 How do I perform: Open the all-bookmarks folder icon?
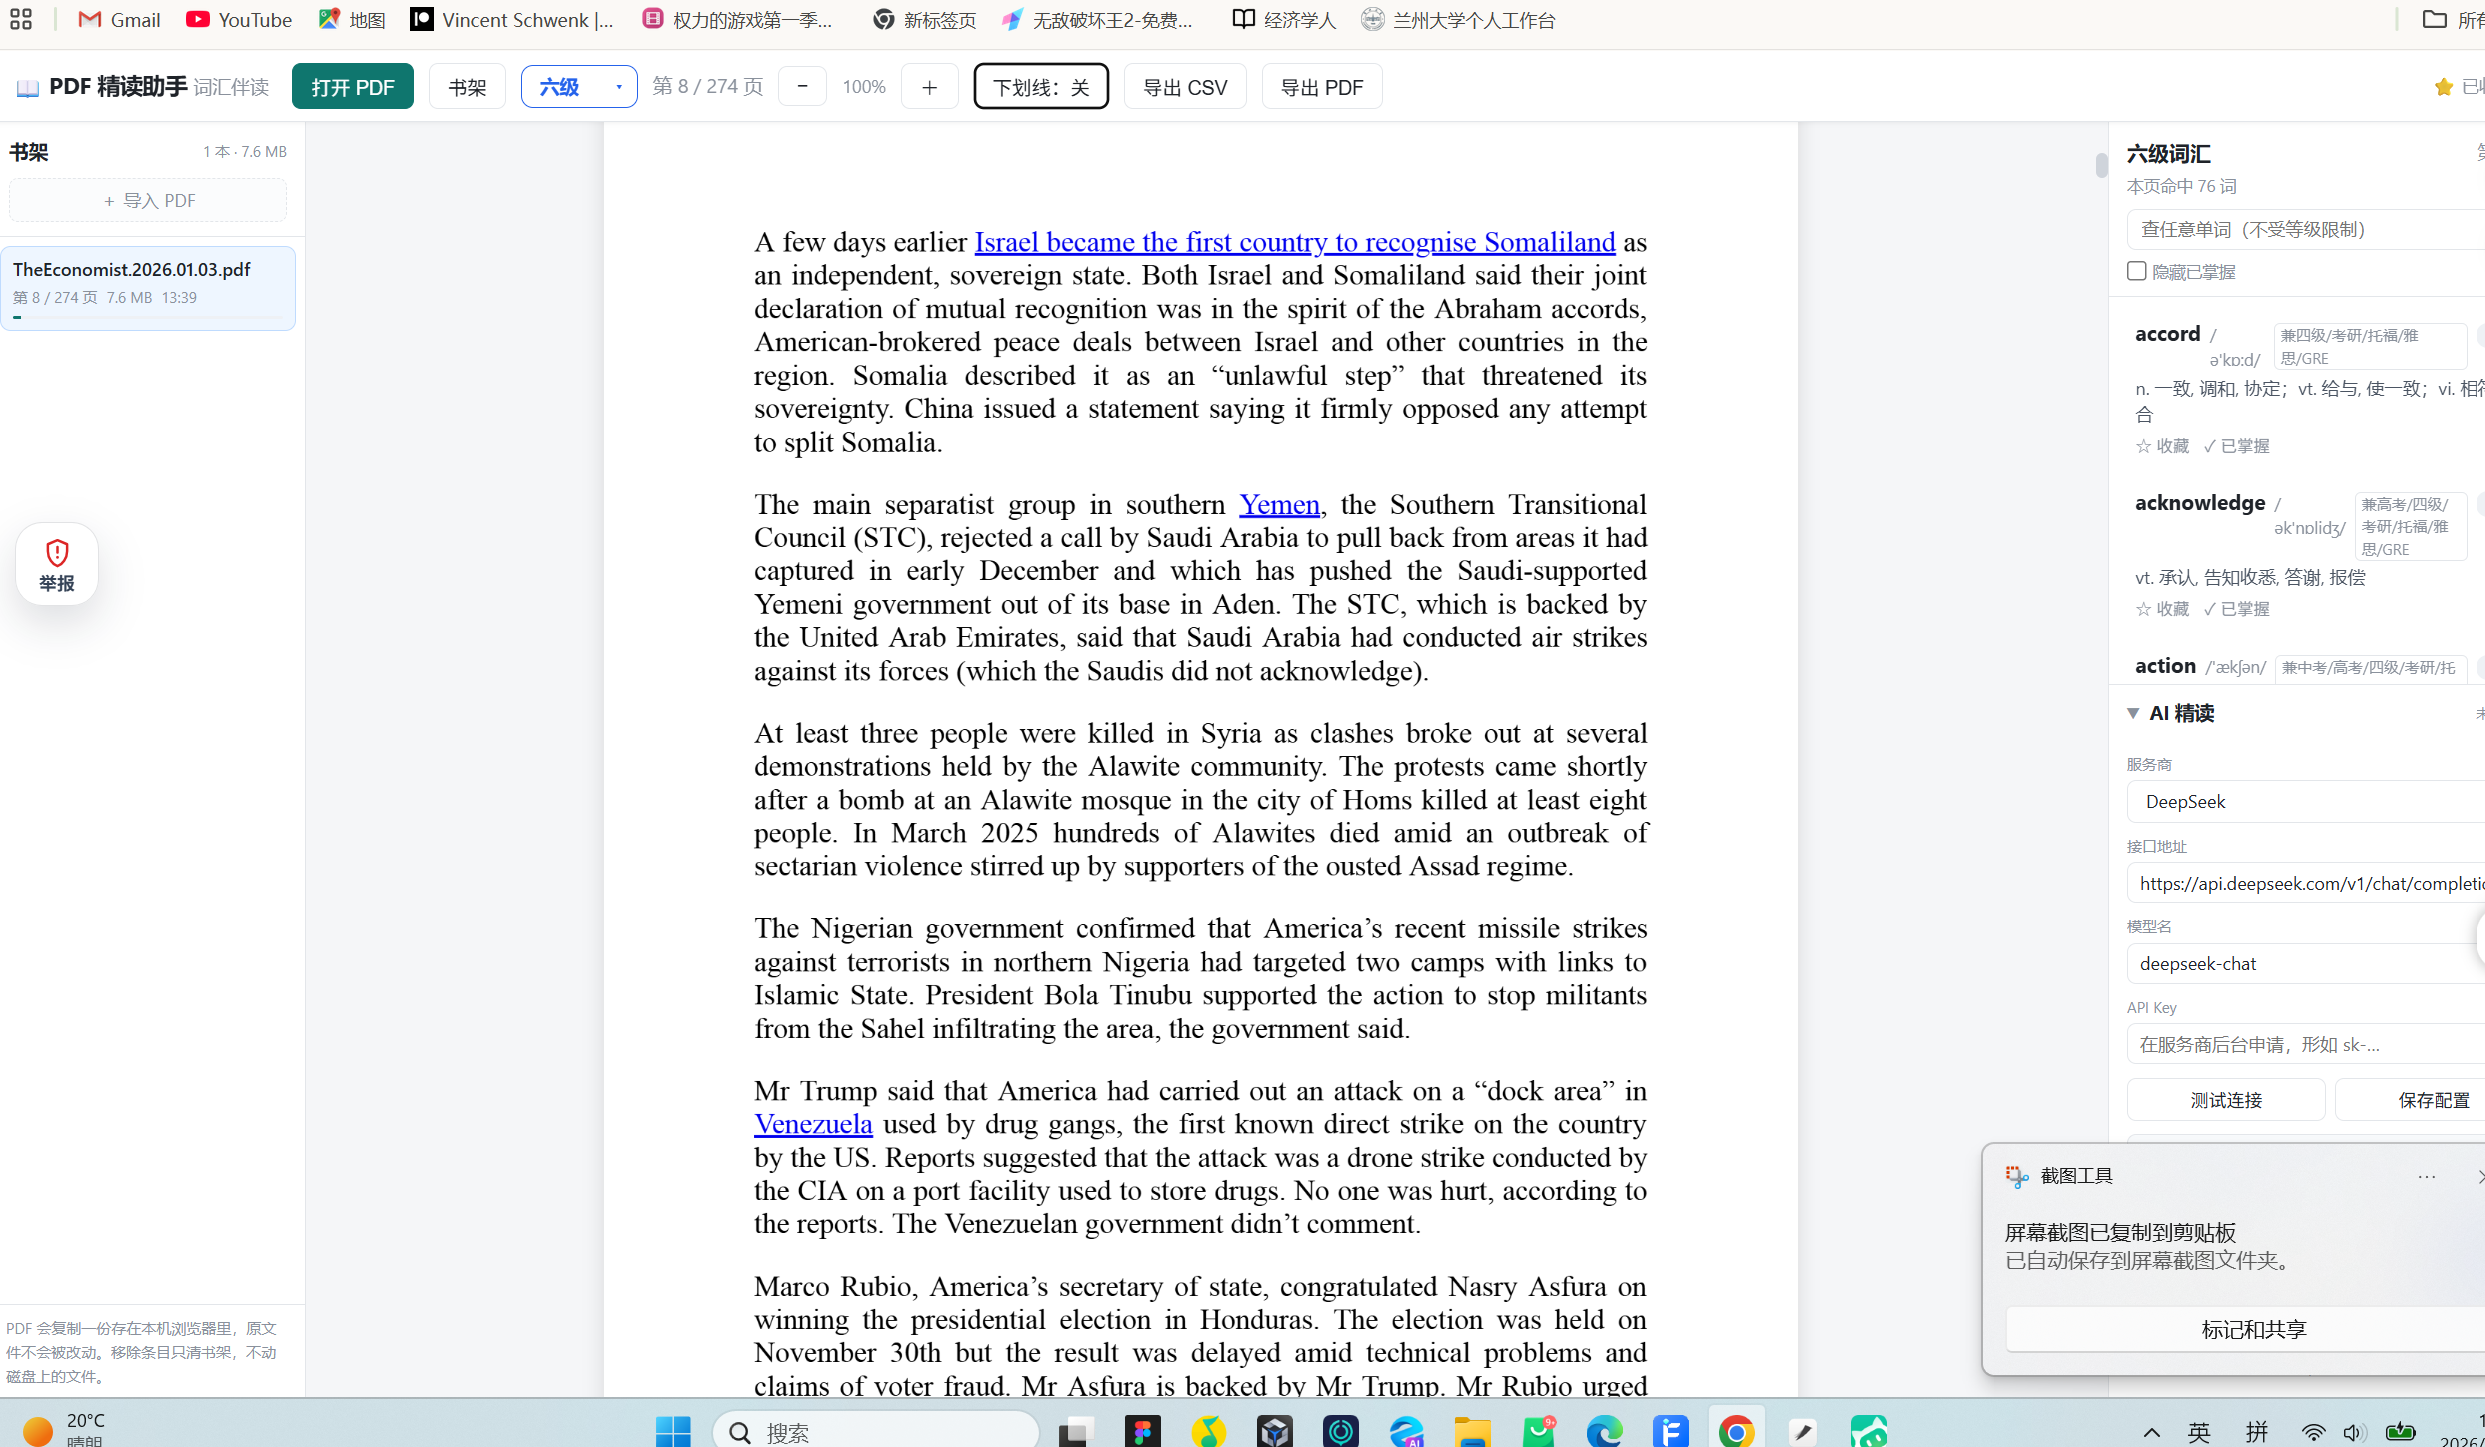pyautogui.click(x=2434, y=19)
